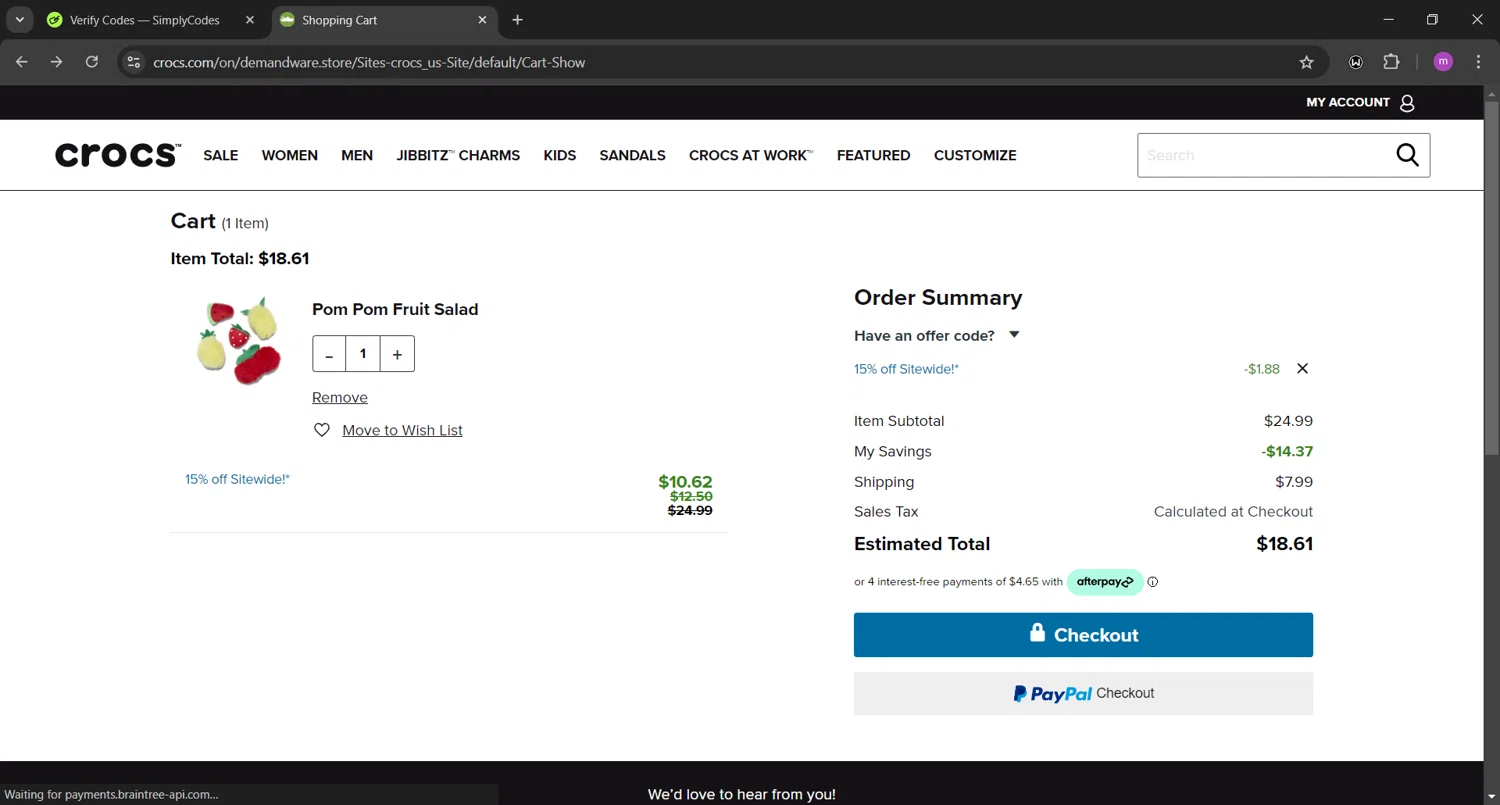Remove the 15% off Sitewide offer code

click(1302, 368)
